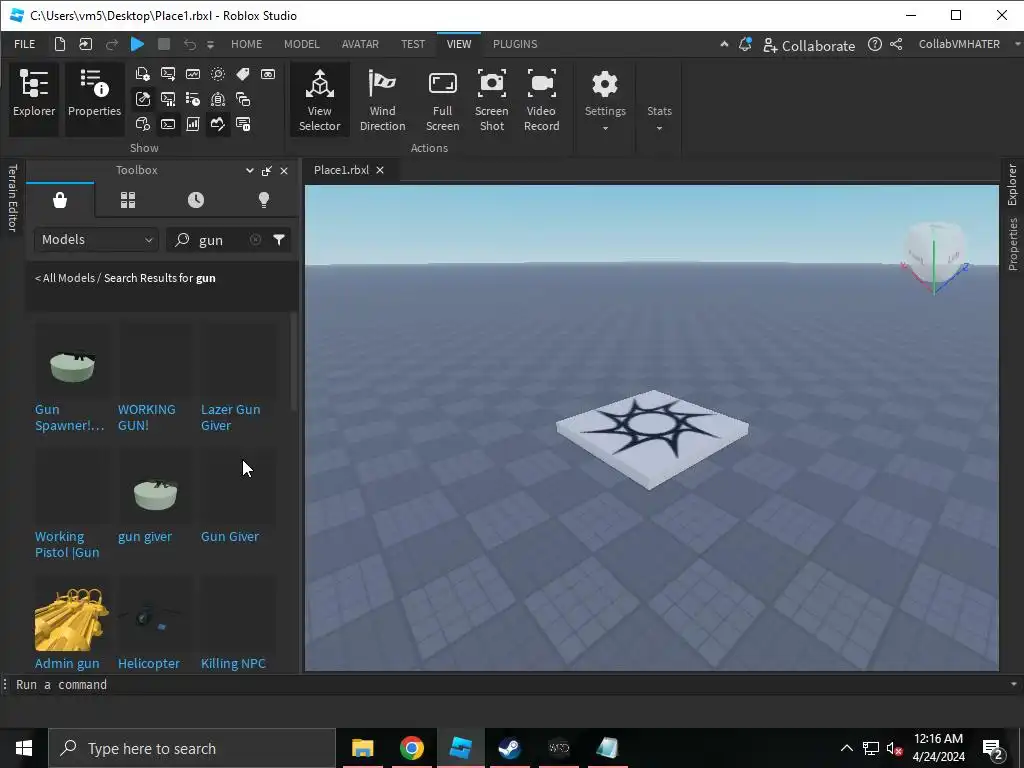Clear the gun search text
The height and width of the screenshot is (768, 1024).
(x=255, y=240)
